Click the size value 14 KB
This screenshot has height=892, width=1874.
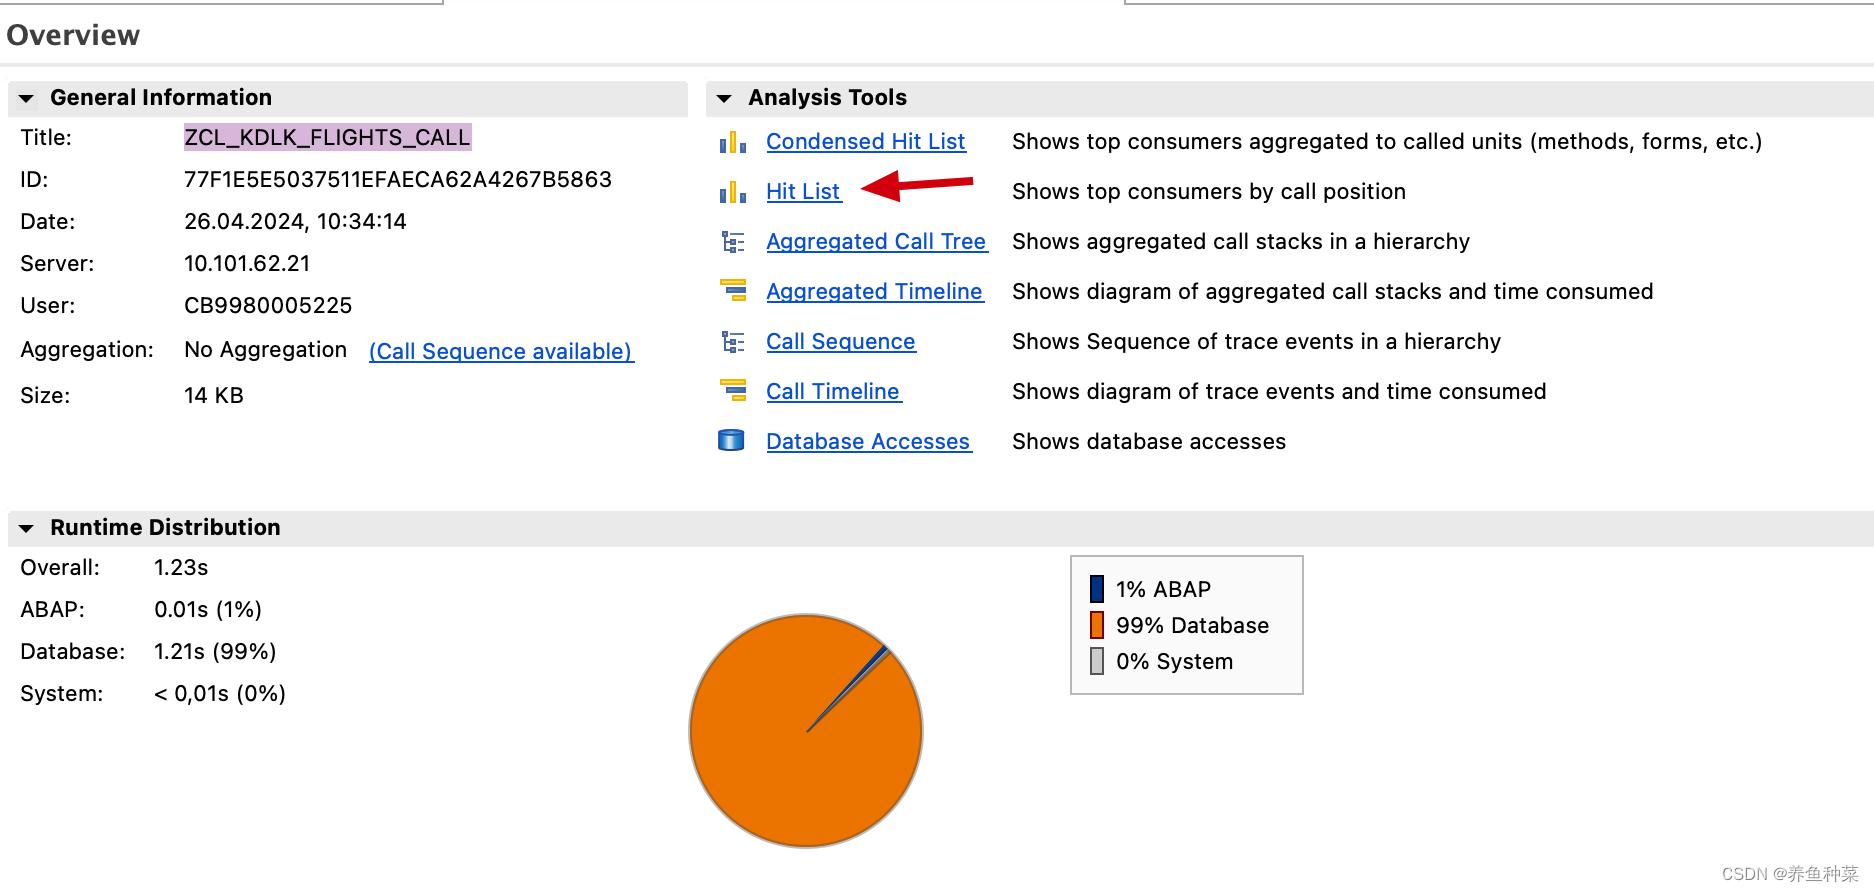pyautogui.click(x=214, y=396)
